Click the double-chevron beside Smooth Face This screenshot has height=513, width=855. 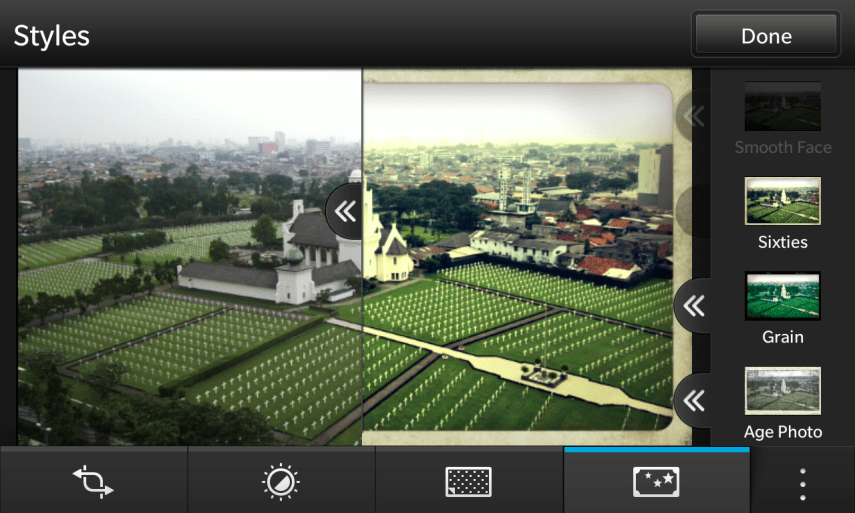click(x=693, y=117)
